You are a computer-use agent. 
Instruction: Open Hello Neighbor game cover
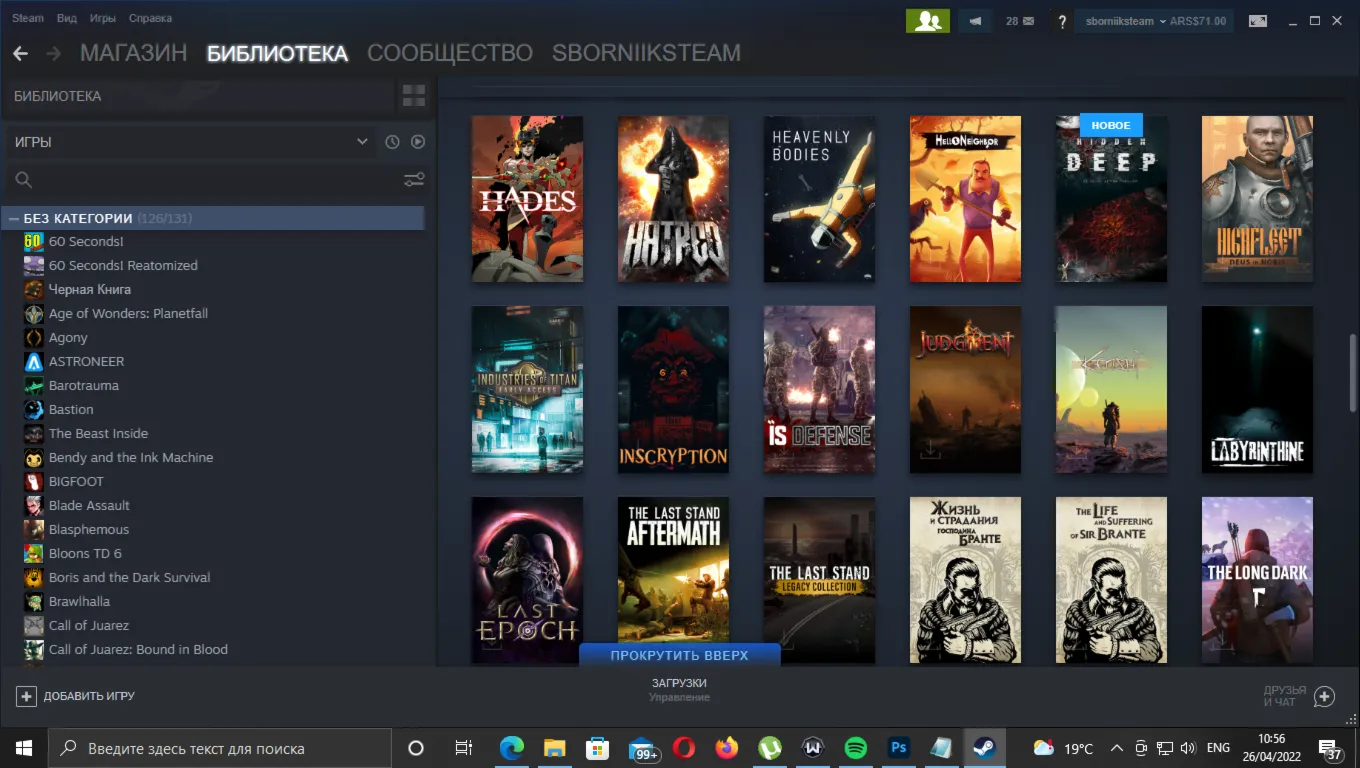[x=965, y=199]
